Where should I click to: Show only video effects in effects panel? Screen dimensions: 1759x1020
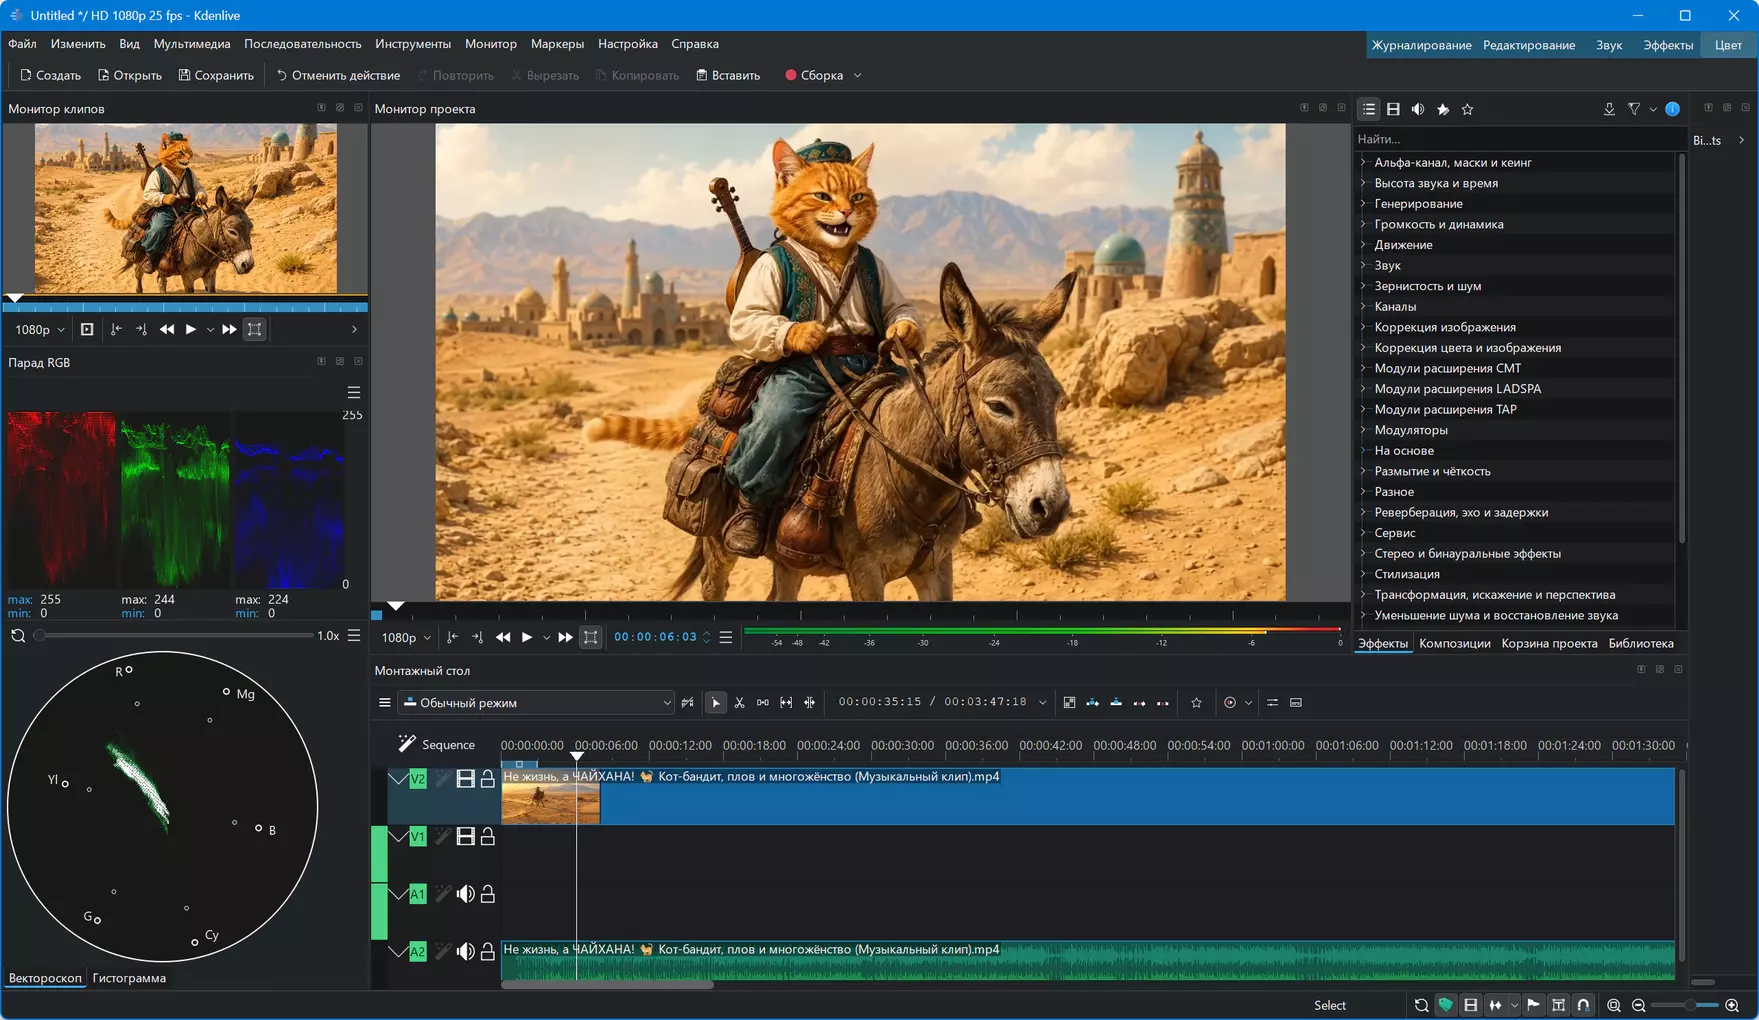[x=1393, y=109]
